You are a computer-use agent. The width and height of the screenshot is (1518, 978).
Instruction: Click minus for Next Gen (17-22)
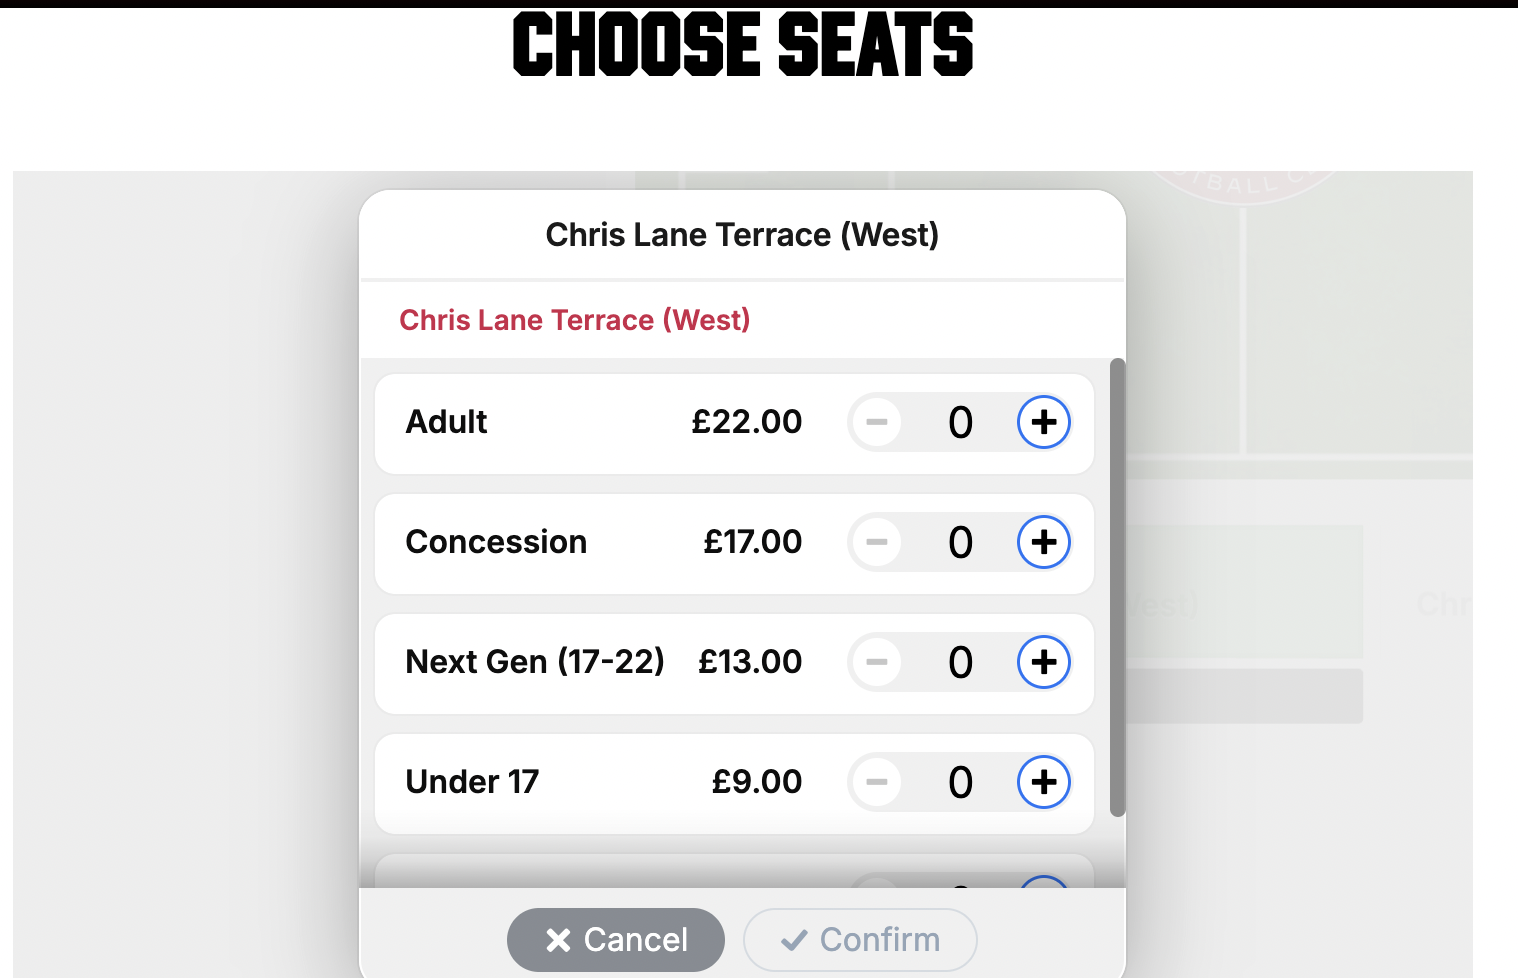click(x=877, y=662)
